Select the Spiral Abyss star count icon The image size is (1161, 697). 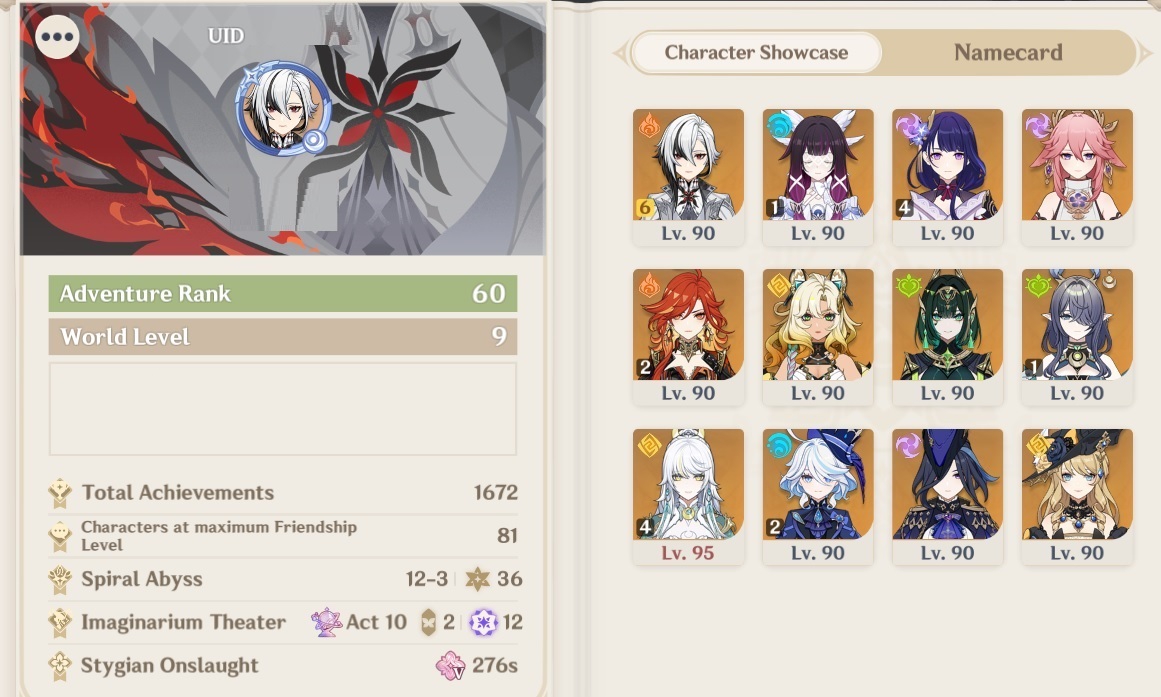478,579
